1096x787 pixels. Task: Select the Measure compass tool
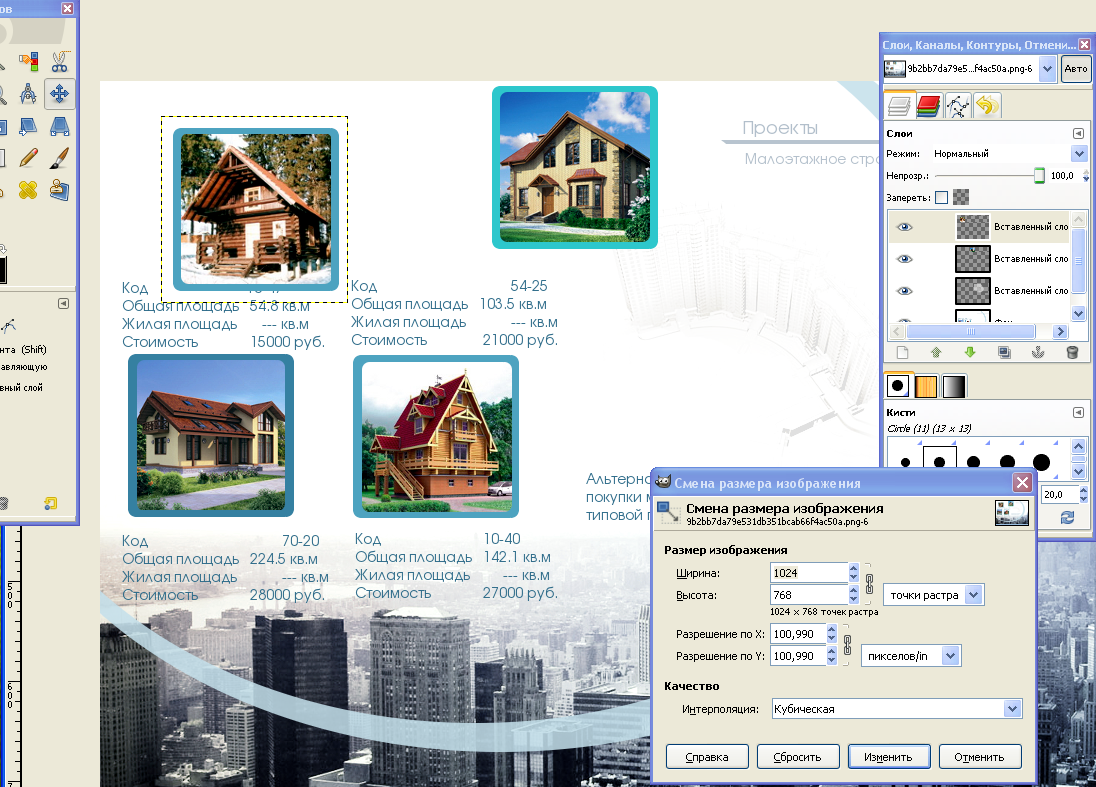[28, 94]
